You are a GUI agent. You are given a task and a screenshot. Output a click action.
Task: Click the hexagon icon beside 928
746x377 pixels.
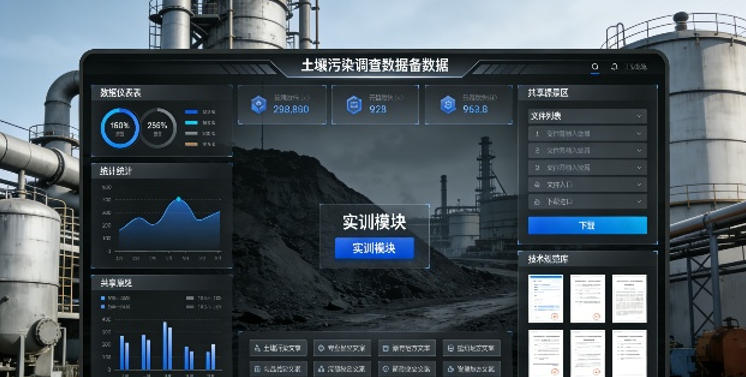[x=354, y=105]
